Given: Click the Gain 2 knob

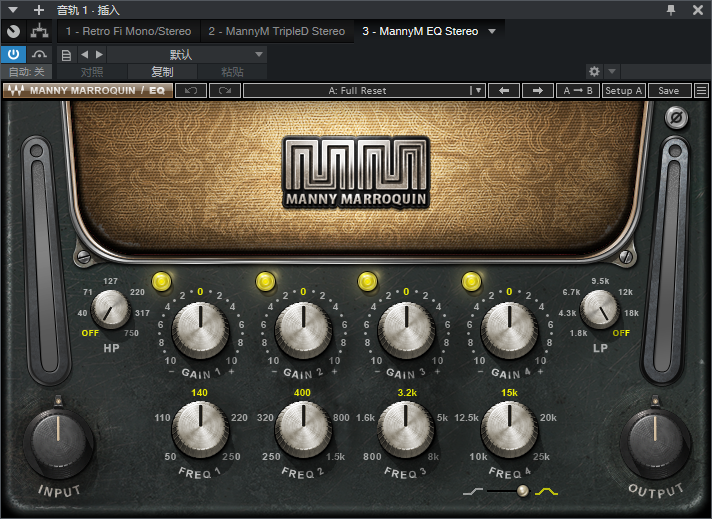Looking at the screenshot, I should [x=303, y=330].
